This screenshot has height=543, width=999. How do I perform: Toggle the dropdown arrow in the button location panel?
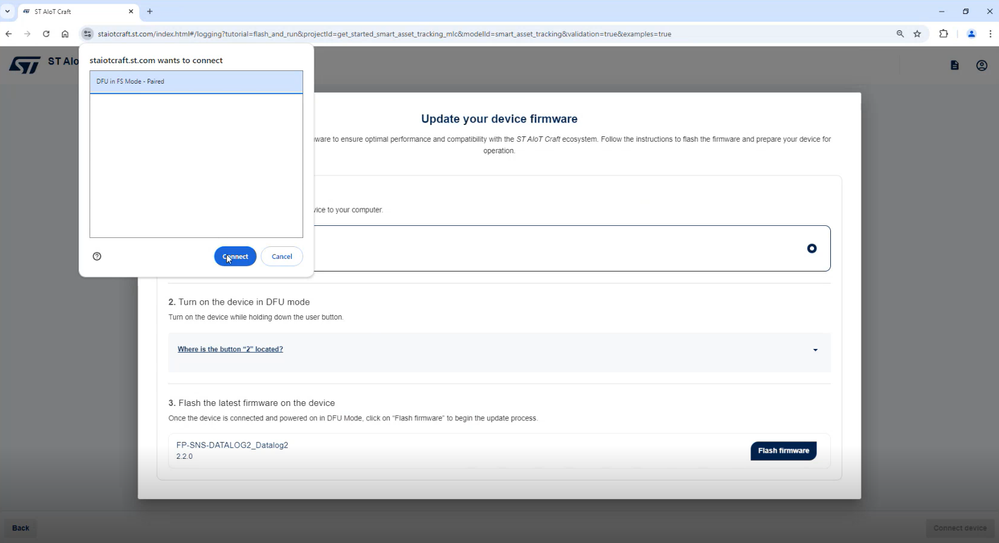(x=815, y=350)
